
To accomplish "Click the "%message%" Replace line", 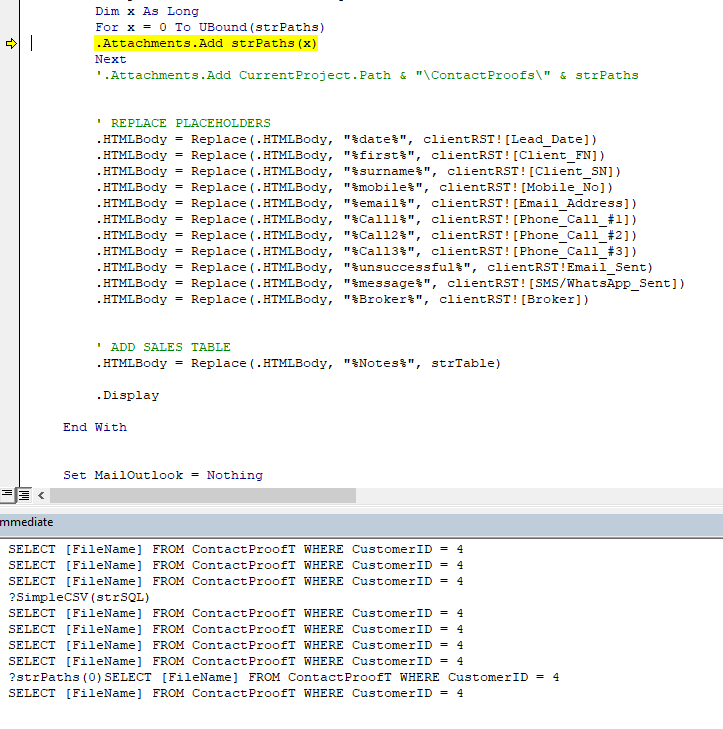I will 391,284.
